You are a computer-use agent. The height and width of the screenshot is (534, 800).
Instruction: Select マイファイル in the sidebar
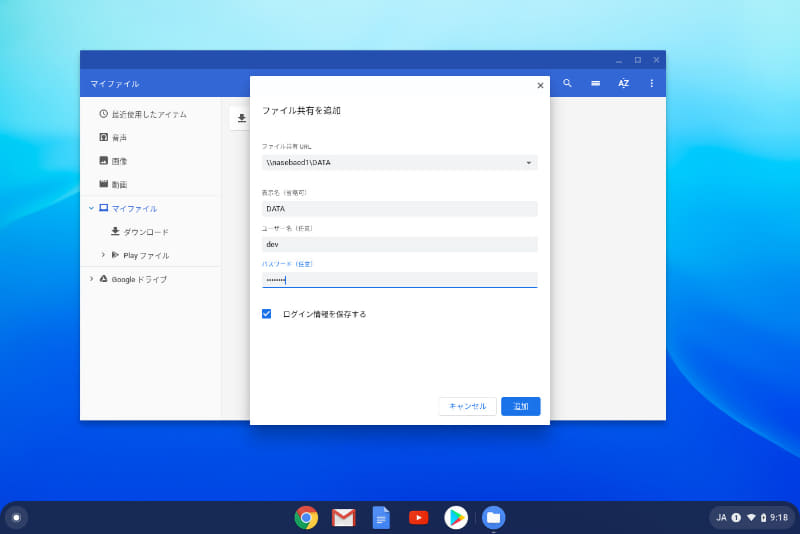pyautogui.click(x=134, y=209)
